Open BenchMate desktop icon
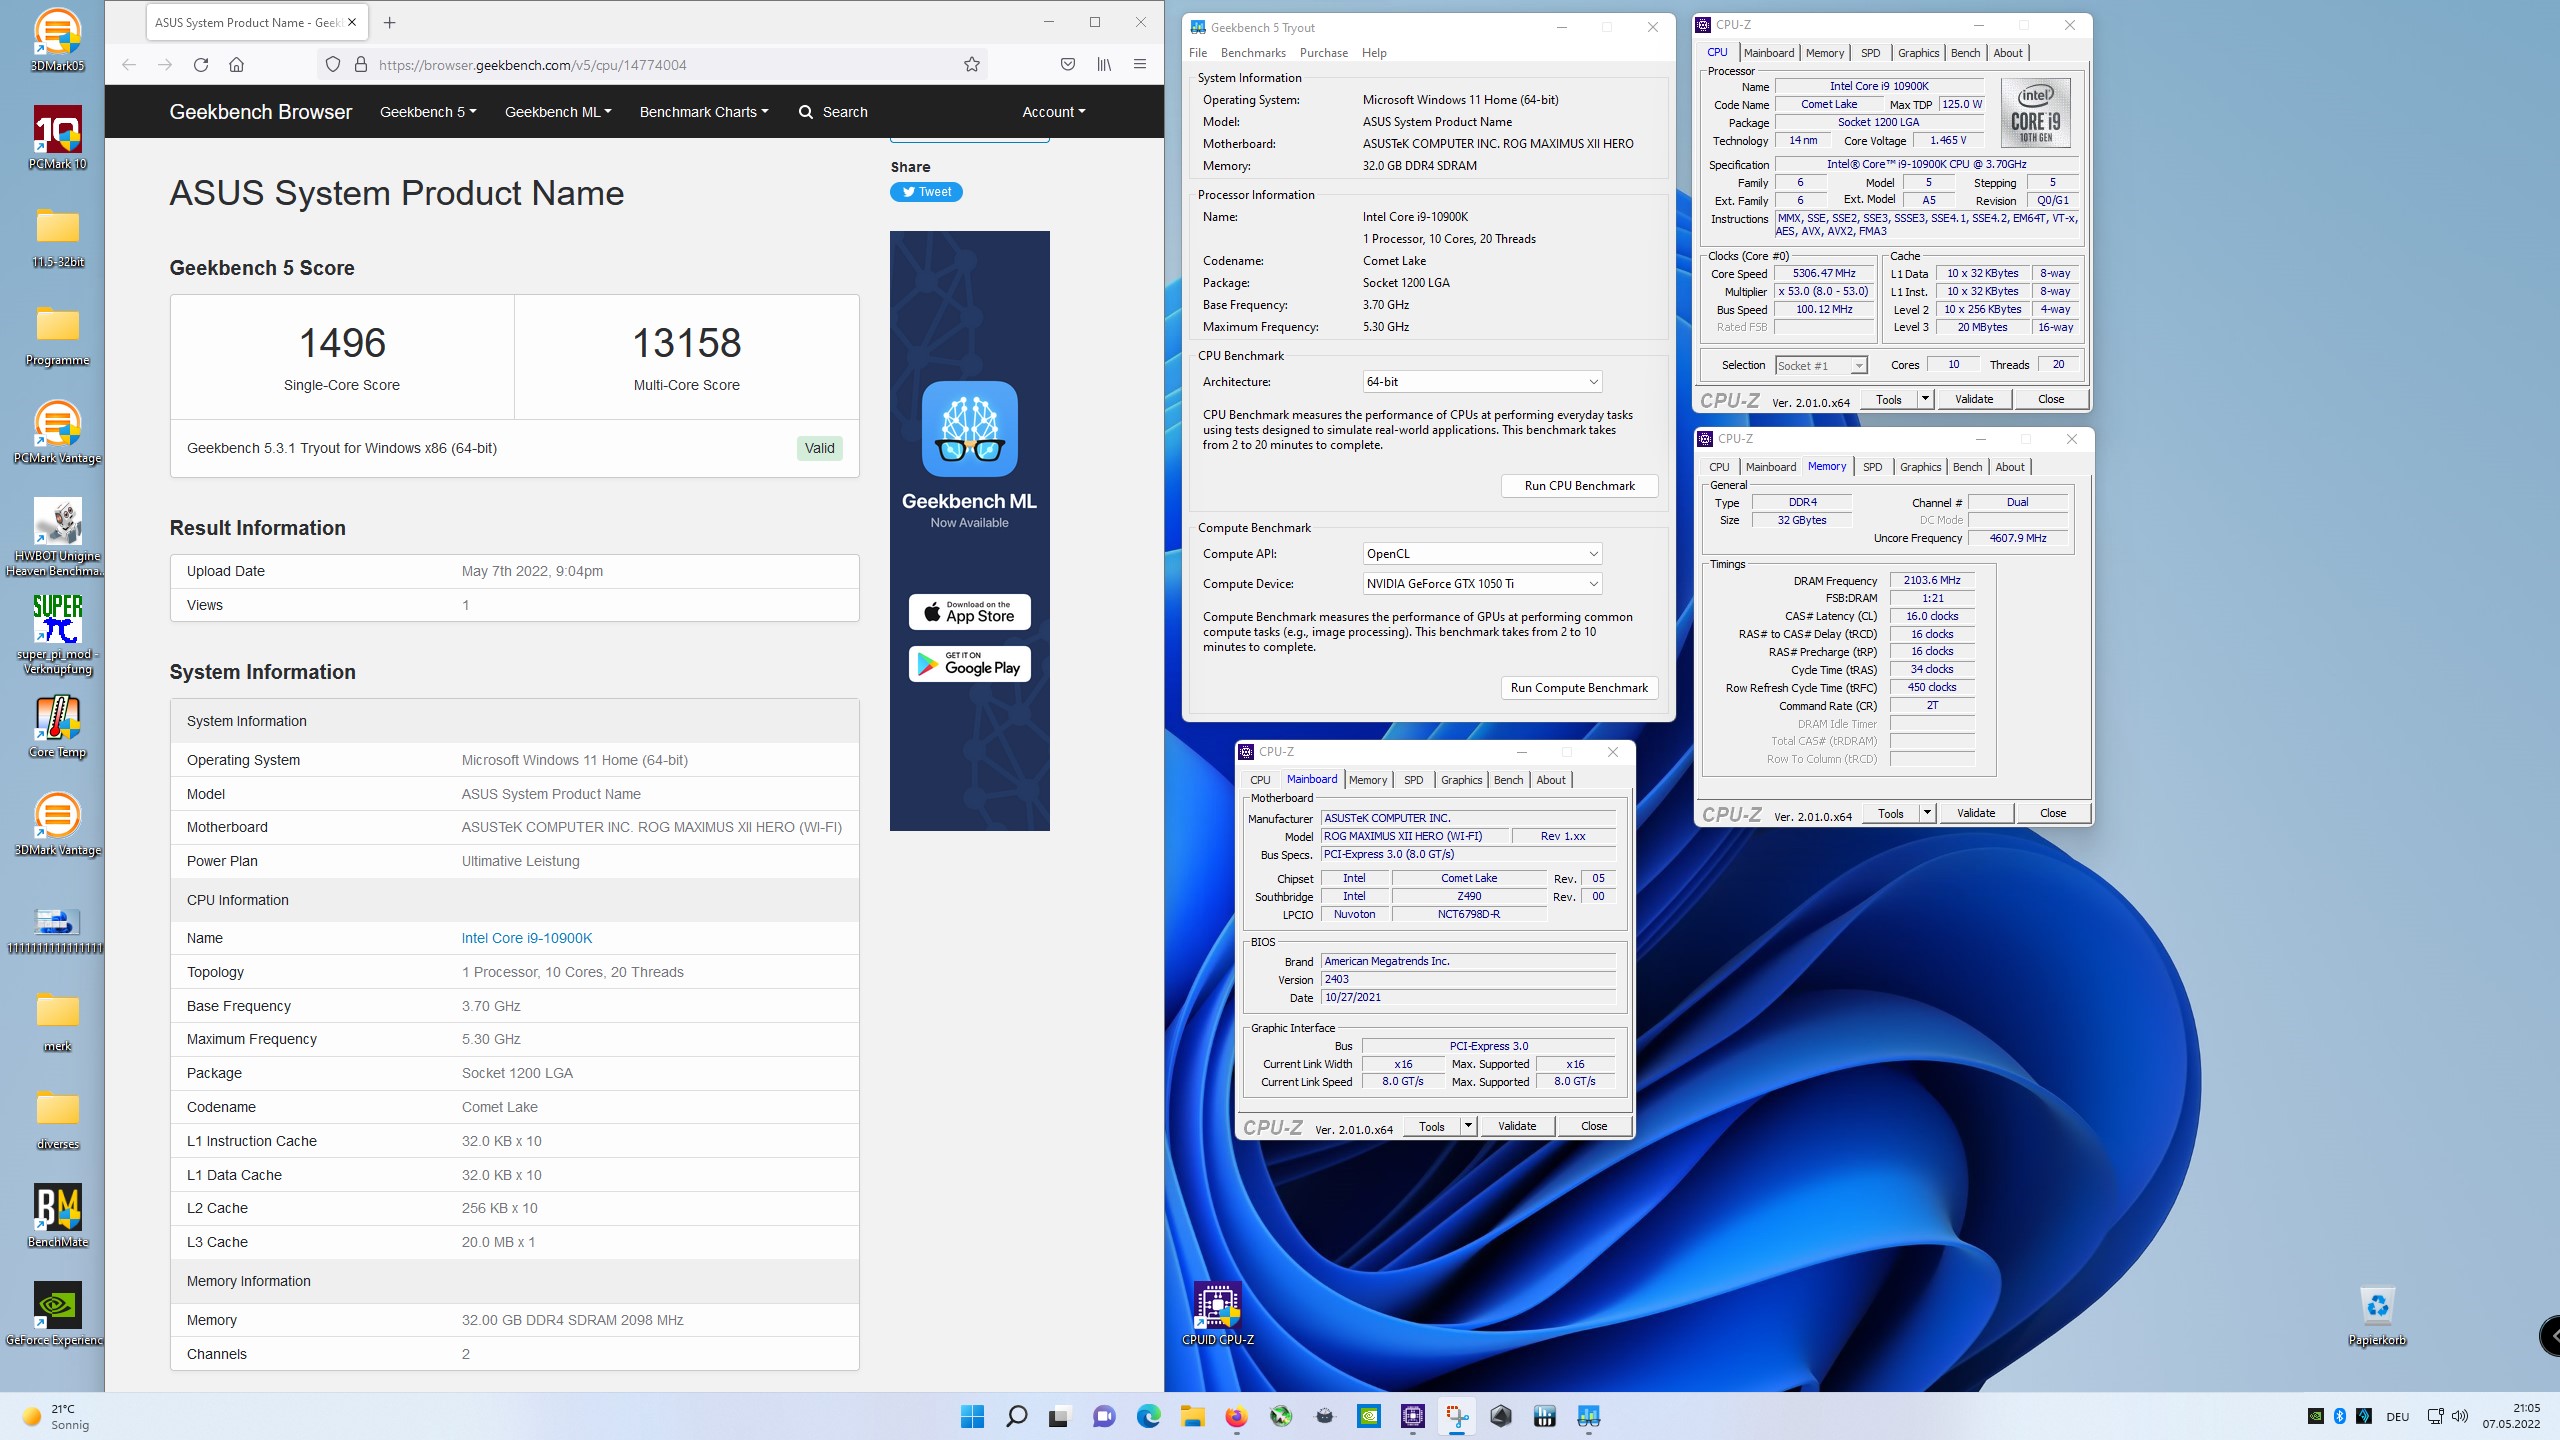The width and height of the screenshot is (2560, 1440). 57,1216
